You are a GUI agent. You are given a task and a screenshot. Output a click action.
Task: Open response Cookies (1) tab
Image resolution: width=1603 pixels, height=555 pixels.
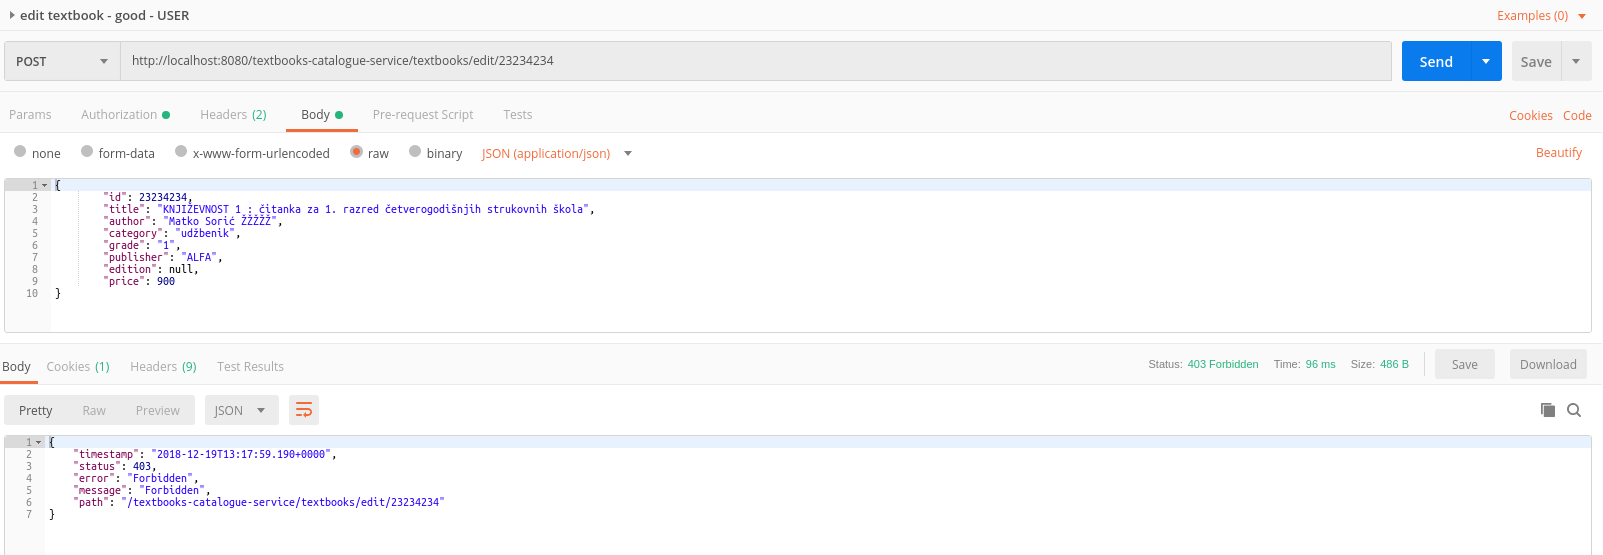(78, 366)
